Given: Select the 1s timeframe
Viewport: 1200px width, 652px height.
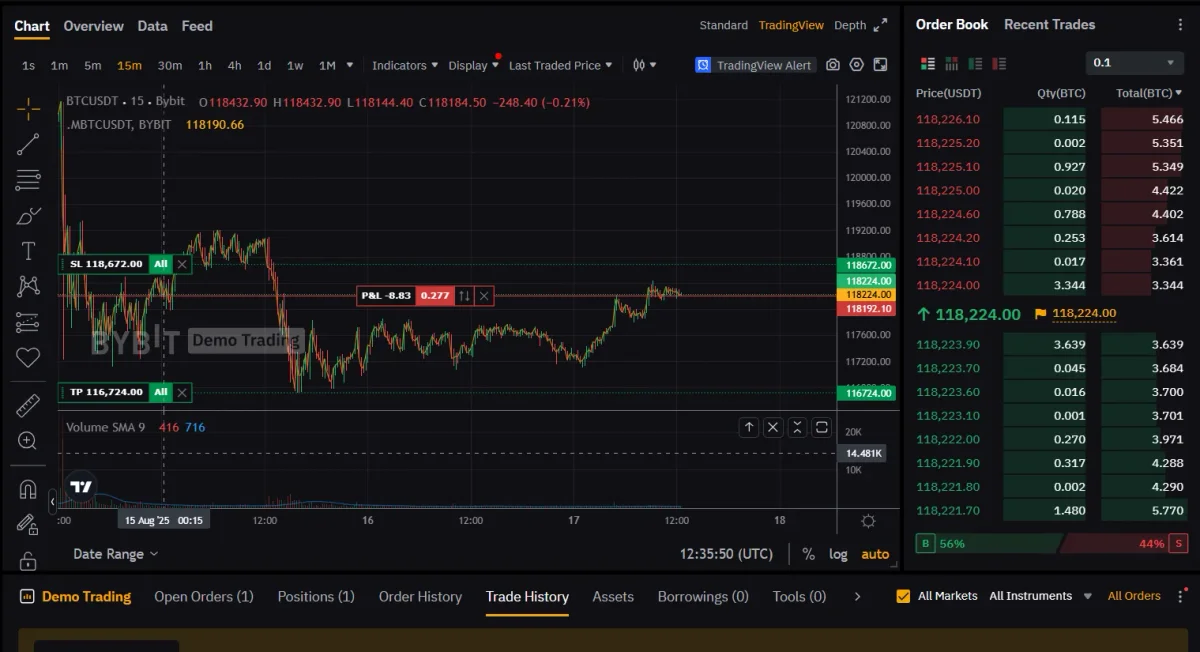Looking at the screenshot, I should tap(28, 65).
